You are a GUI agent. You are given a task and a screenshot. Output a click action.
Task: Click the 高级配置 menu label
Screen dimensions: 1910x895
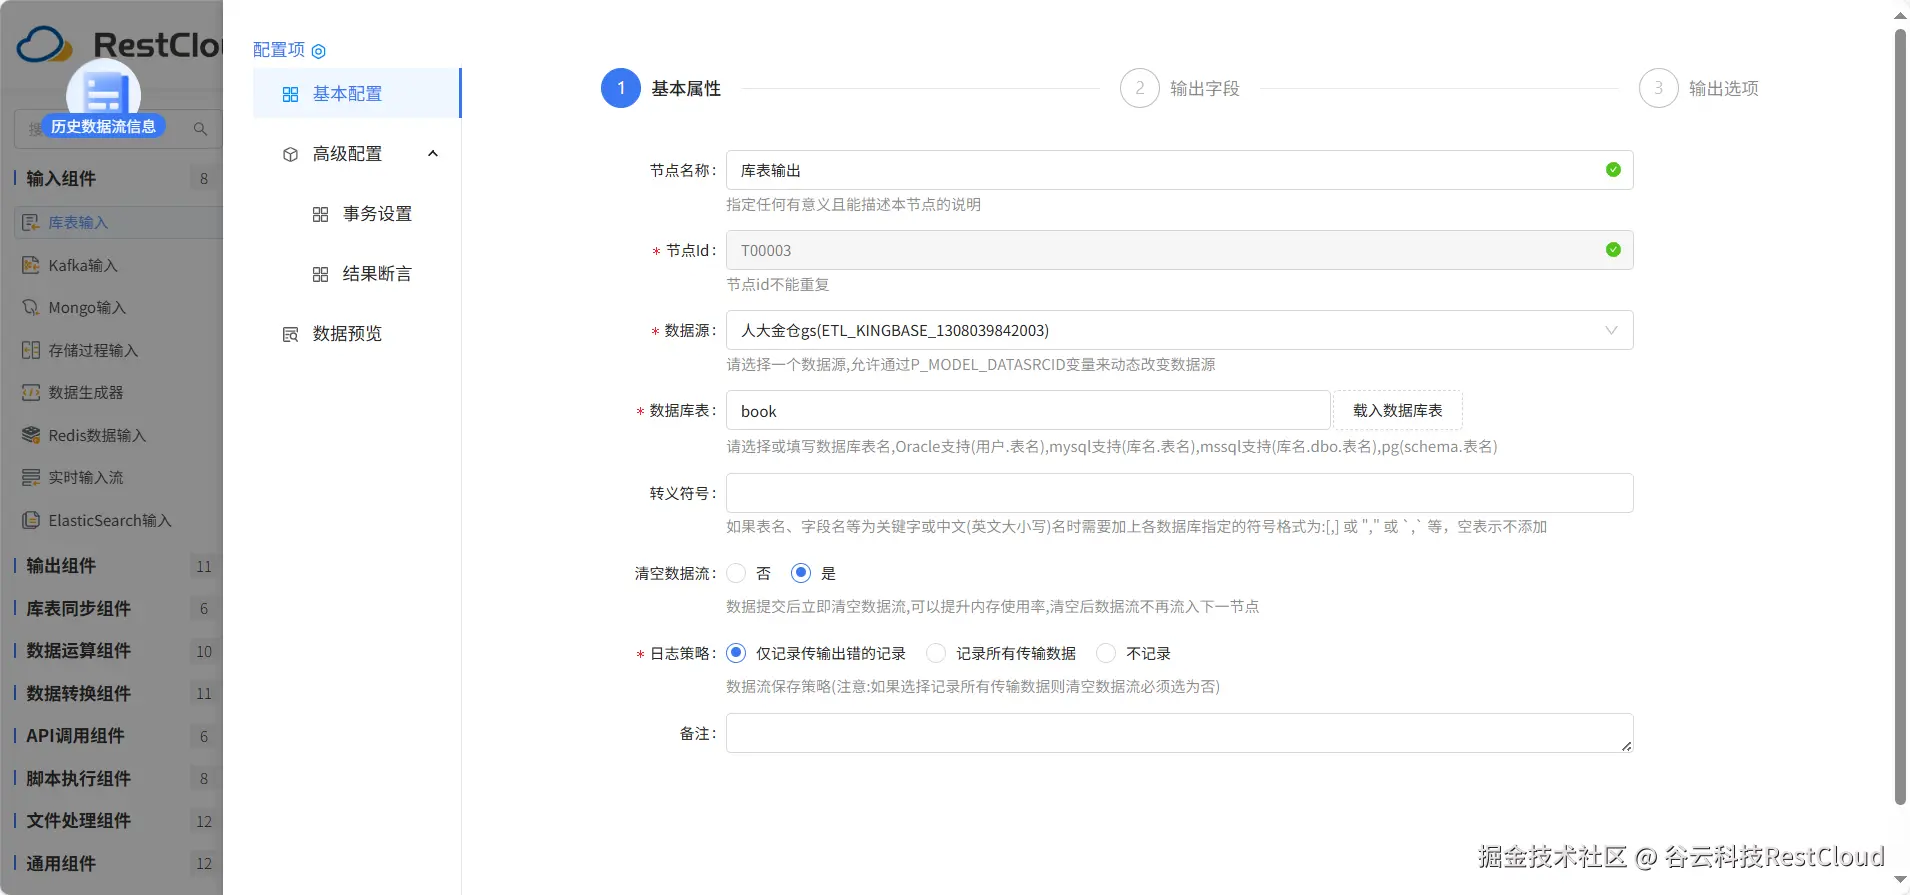point(347,154)
